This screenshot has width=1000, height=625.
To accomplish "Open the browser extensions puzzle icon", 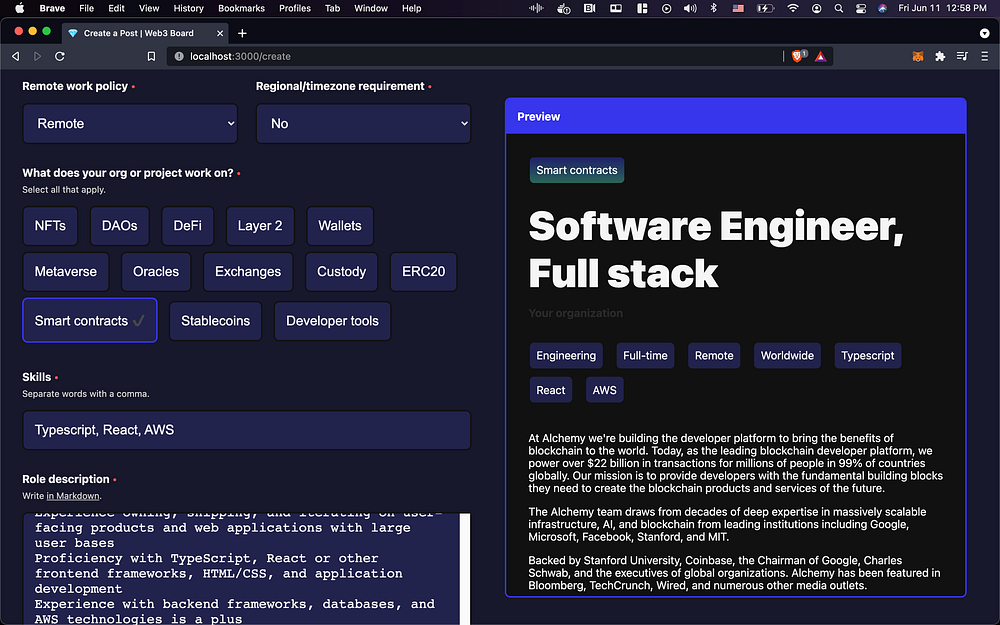I will [x=940, y=57].
